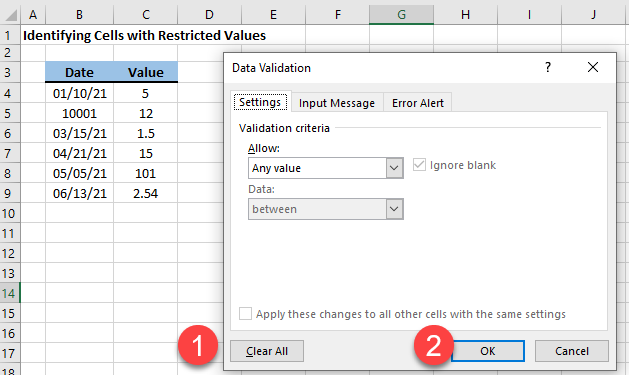Select cell containing 05/05/21
The width and height of the screenshot is (629, 375).
(79, 173)
